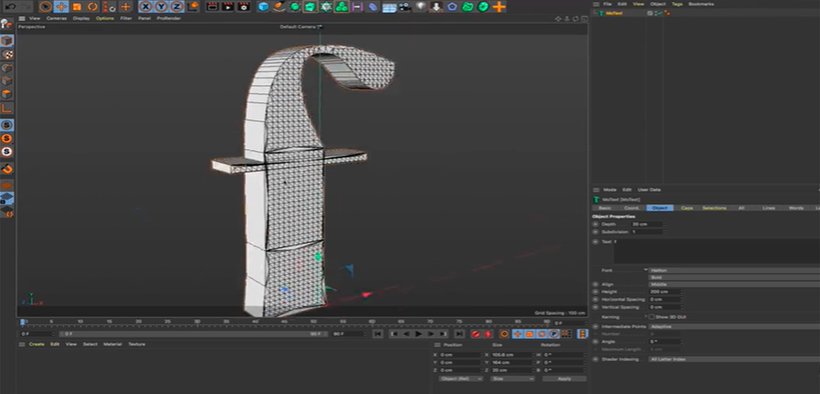This screenshot has width=820, height=394.
Task: Toggle Autokeying red button
Action: point(487,334)
